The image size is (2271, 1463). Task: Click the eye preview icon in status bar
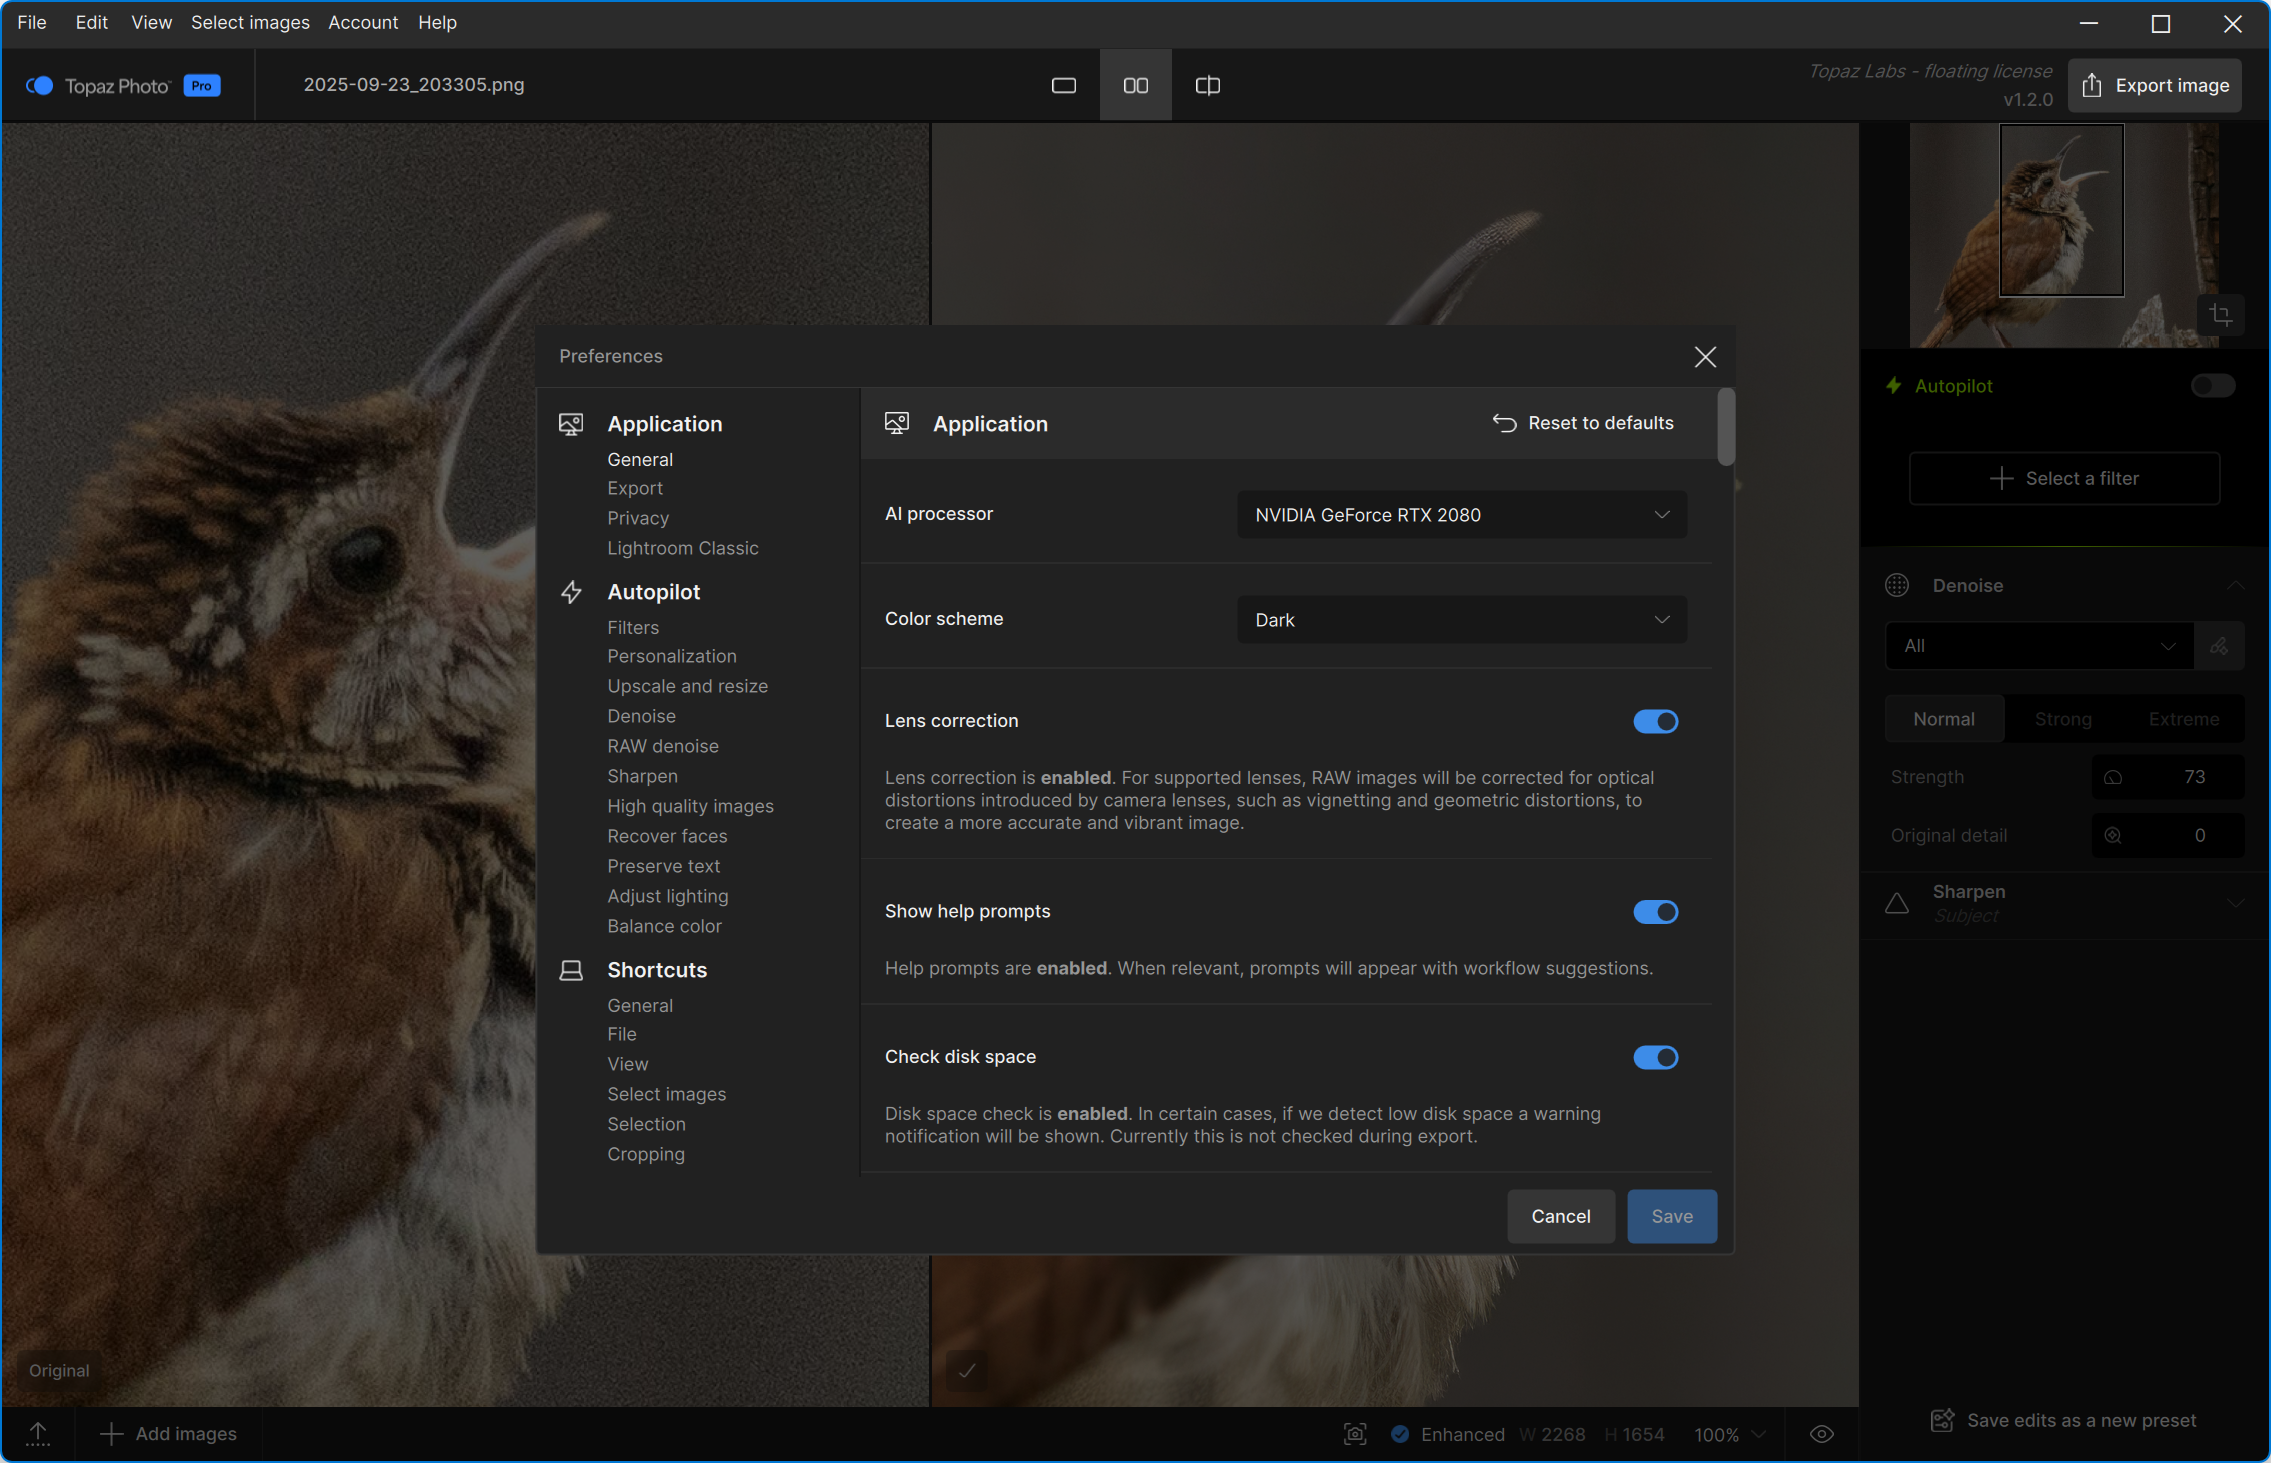click(x=1821, y=1434)
